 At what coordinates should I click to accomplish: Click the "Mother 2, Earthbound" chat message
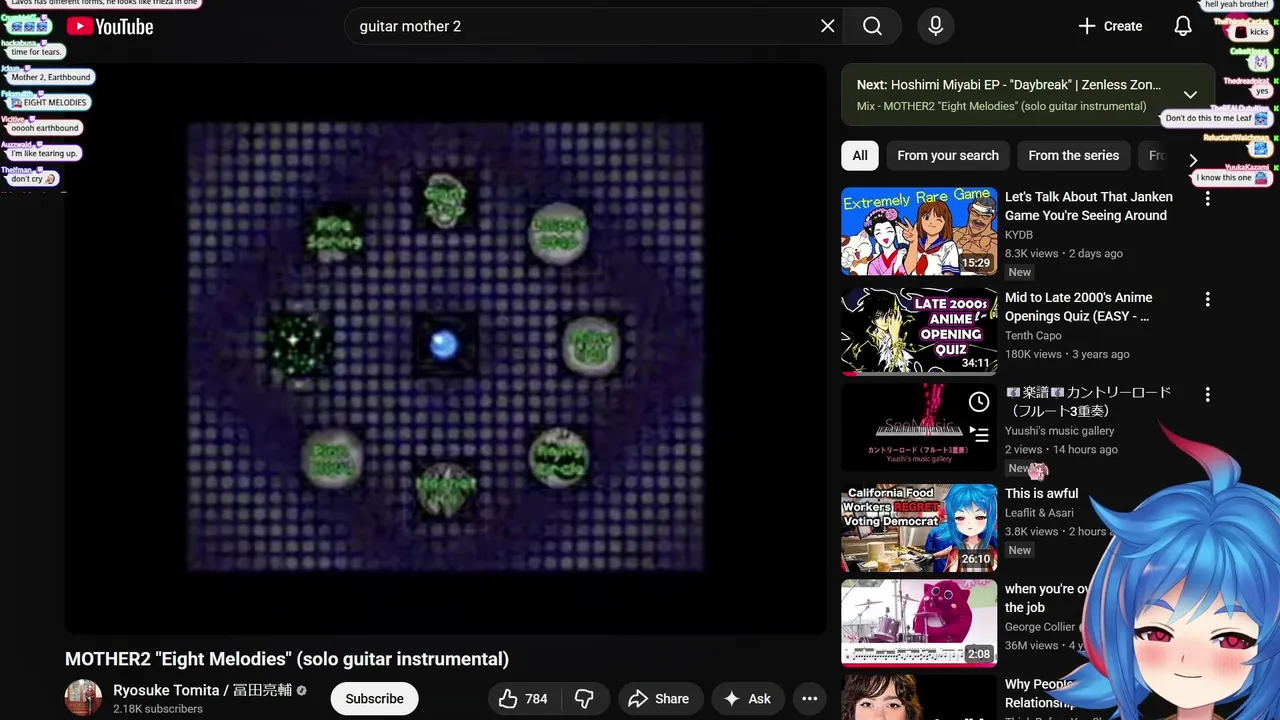point(51,77)
